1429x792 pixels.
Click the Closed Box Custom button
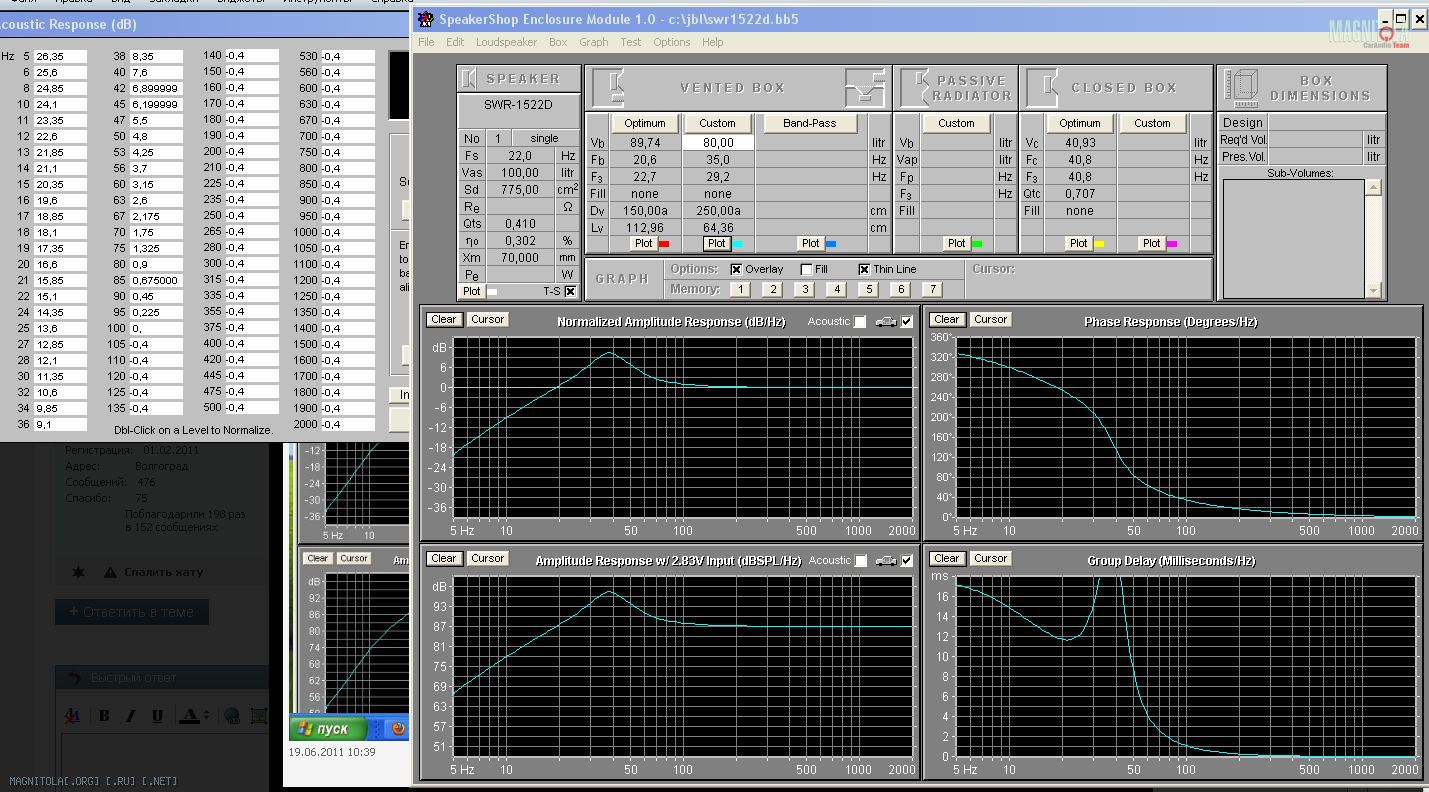pos(1152,123)
